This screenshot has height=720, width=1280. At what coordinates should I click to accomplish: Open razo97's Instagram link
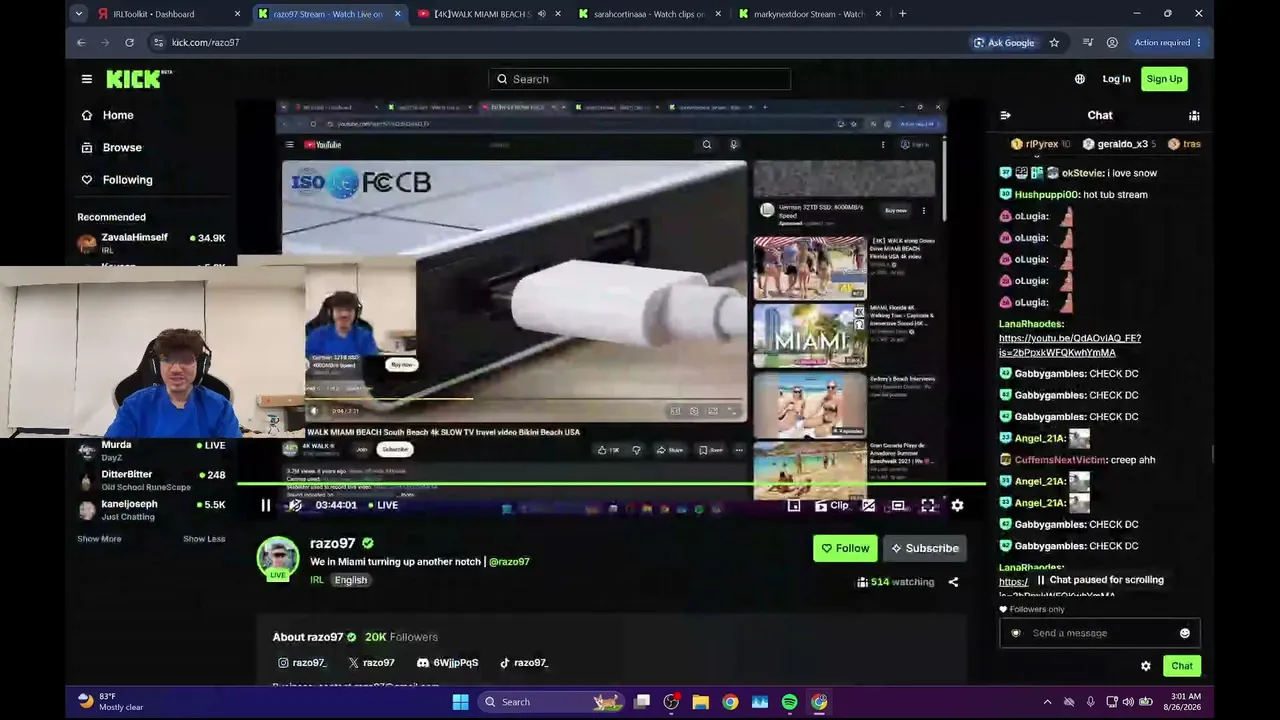point(303,663)
